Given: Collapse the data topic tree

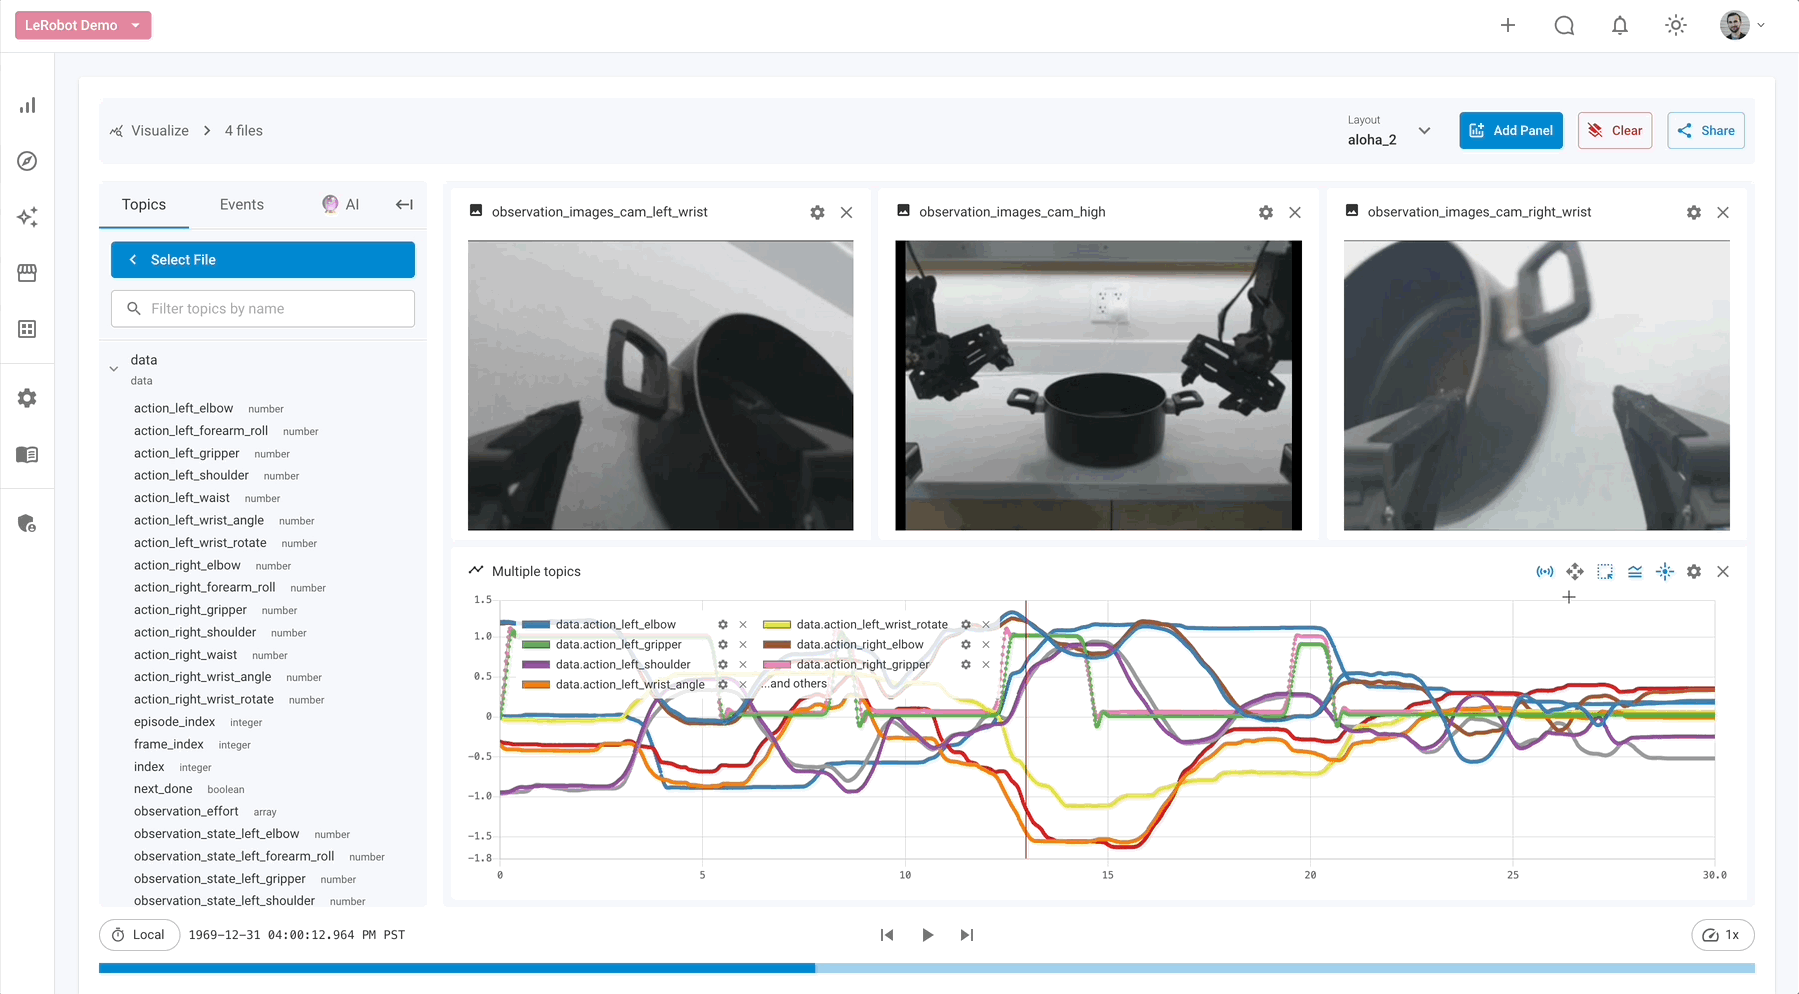Looking at the screenshot, I should click(x=114, y=369).
